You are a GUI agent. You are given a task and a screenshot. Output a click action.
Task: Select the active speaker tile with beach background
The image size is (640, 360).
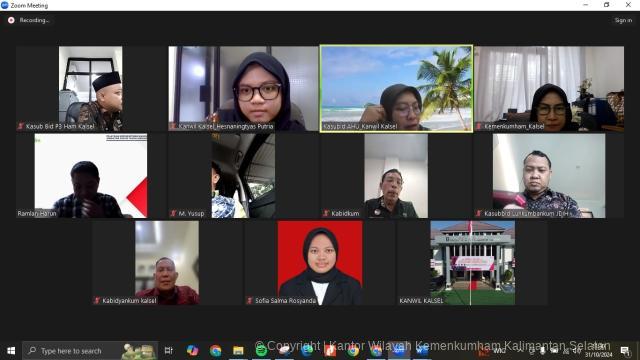396,89
